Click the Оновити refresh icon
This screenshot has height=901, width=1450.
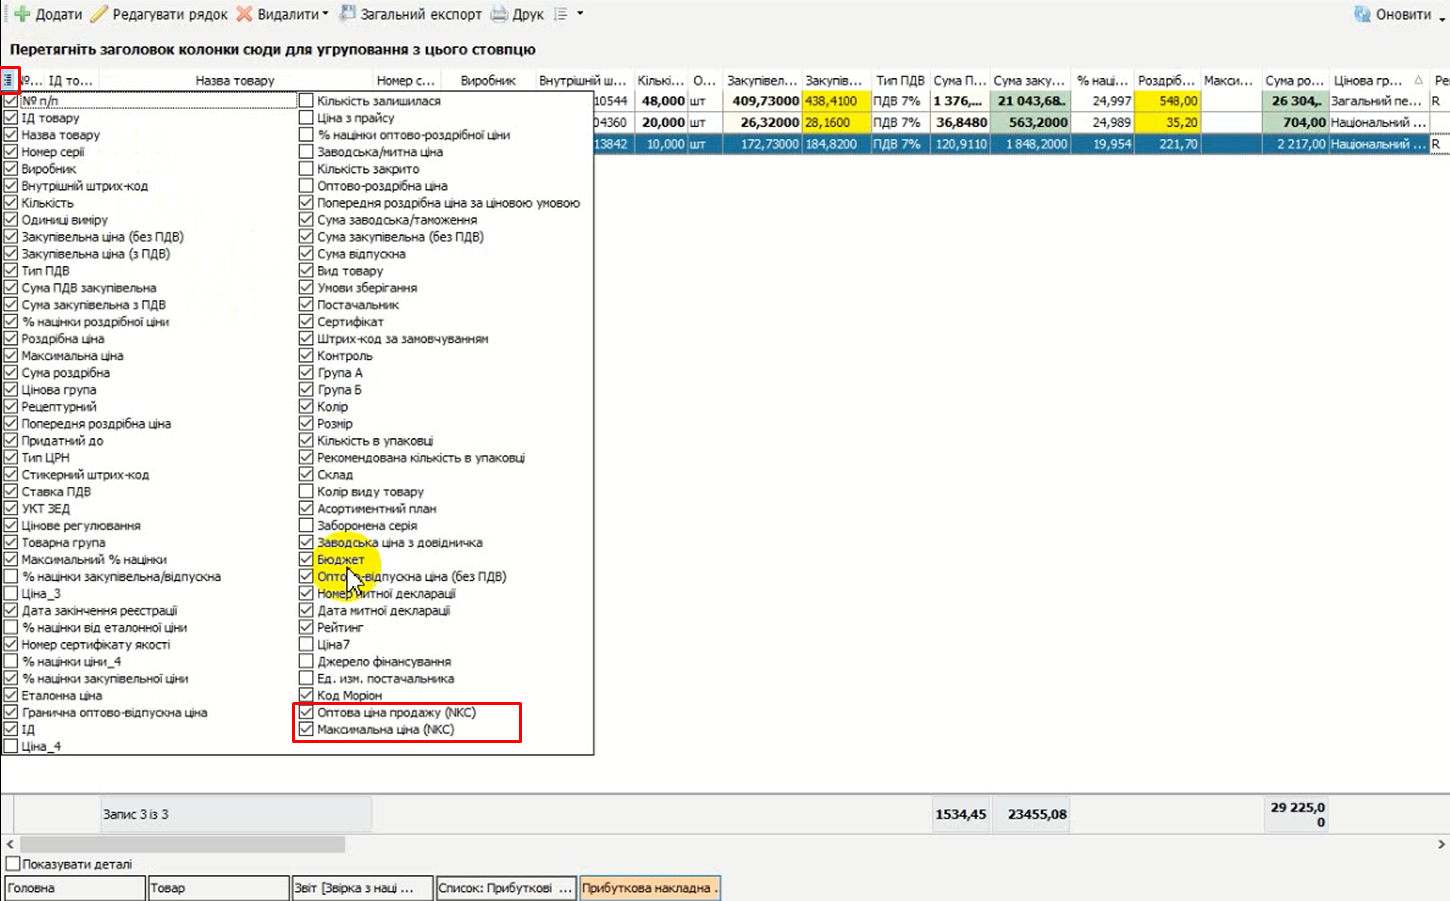[1362, 14]
